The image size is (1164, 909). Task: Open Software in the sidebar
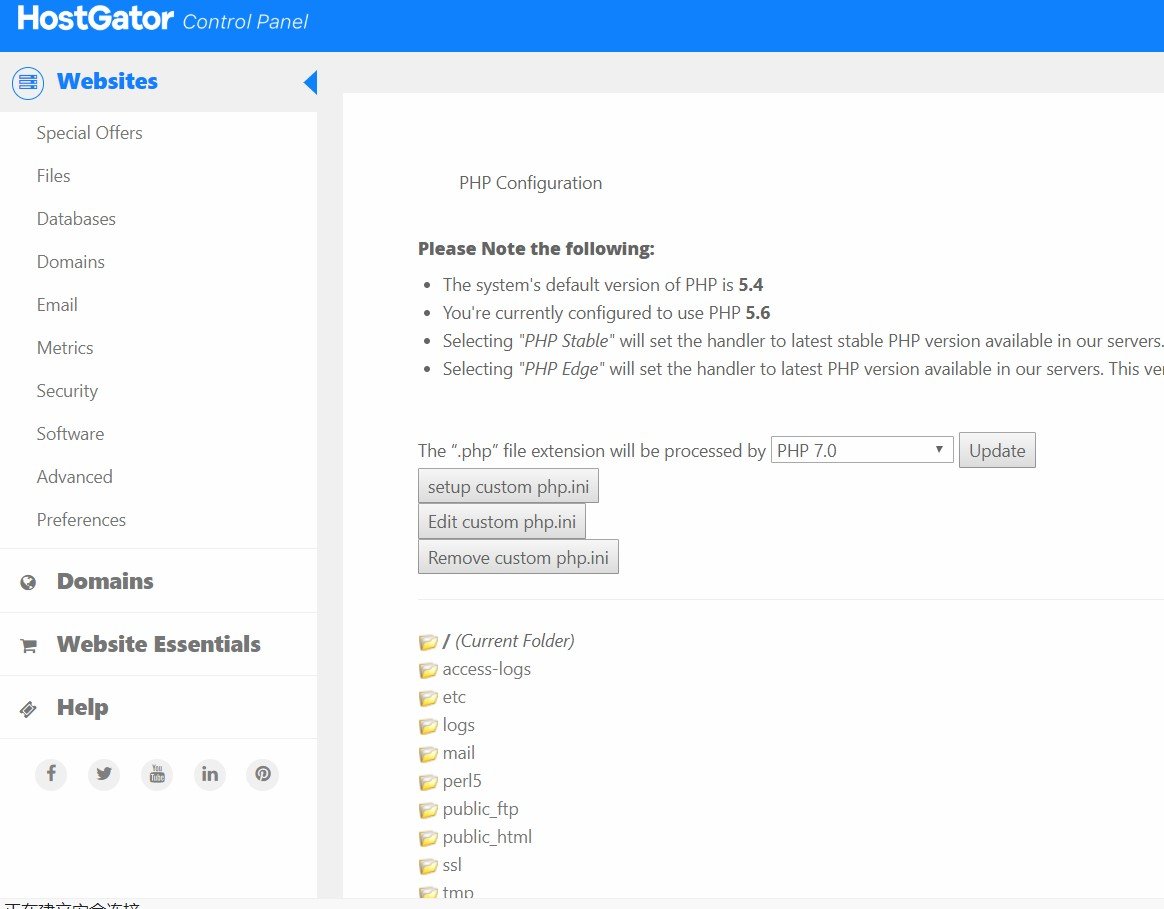pyautogui.click(x=71, y=434)
